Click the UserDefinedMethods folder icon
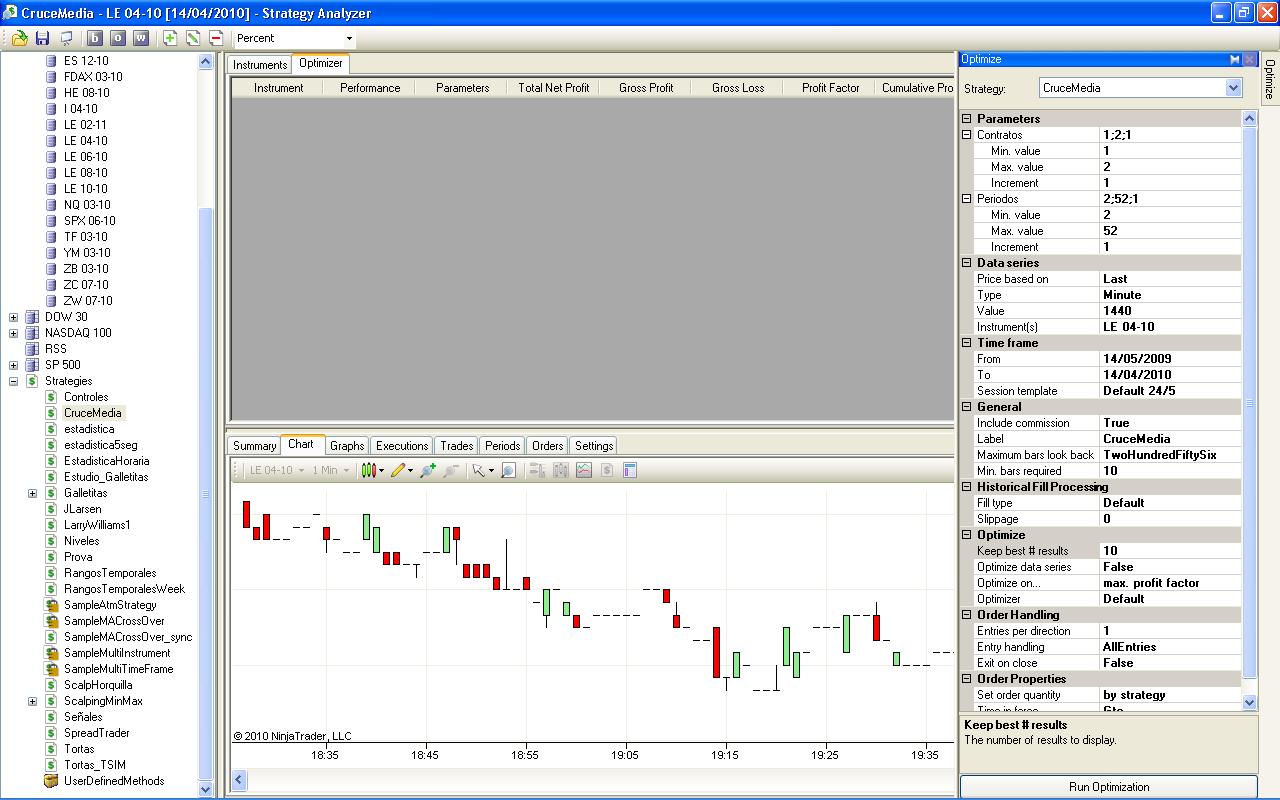Screen dimensions: 1280x800 (52, 781)
